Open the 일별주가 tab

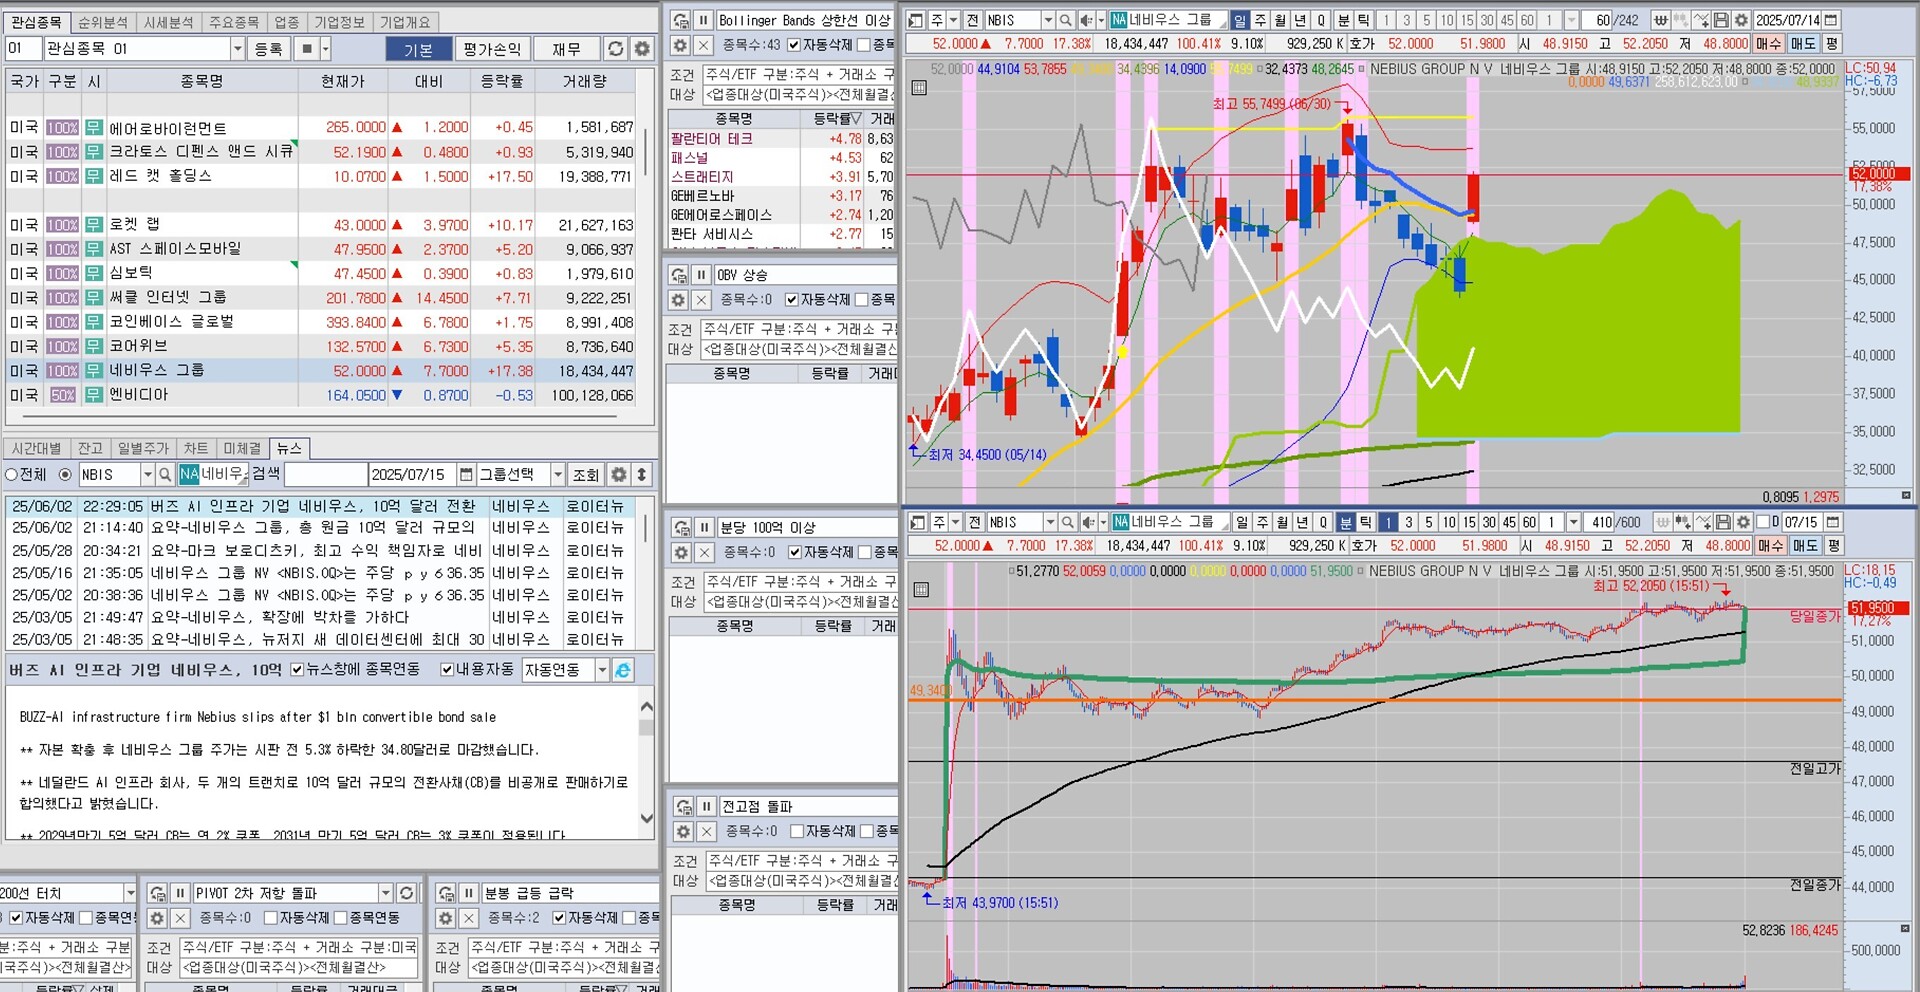coord(143,449)
